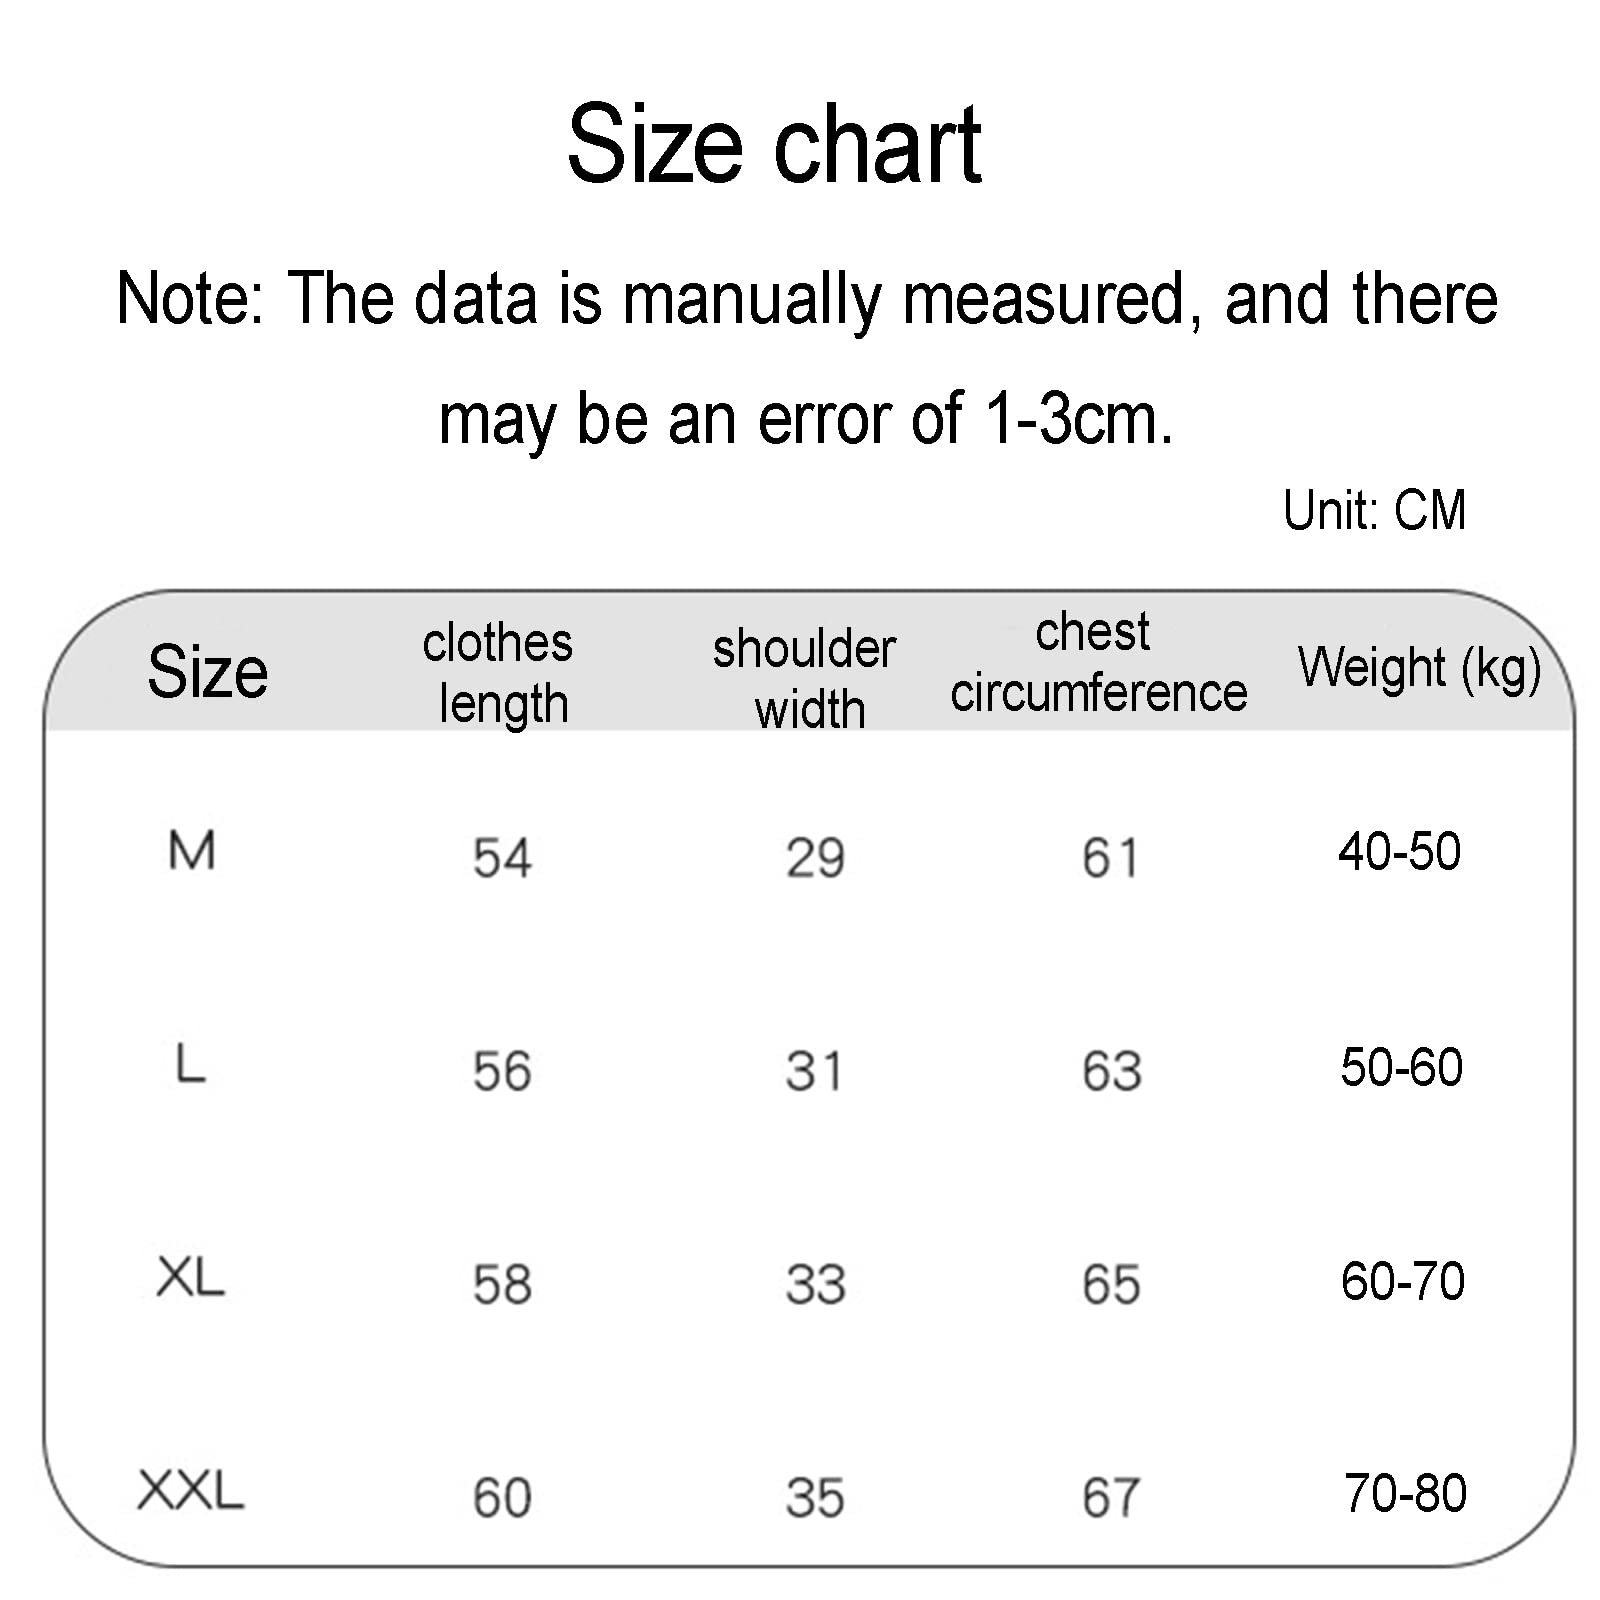
Task: Select the manual measurement note text
Action: [807, 358]
